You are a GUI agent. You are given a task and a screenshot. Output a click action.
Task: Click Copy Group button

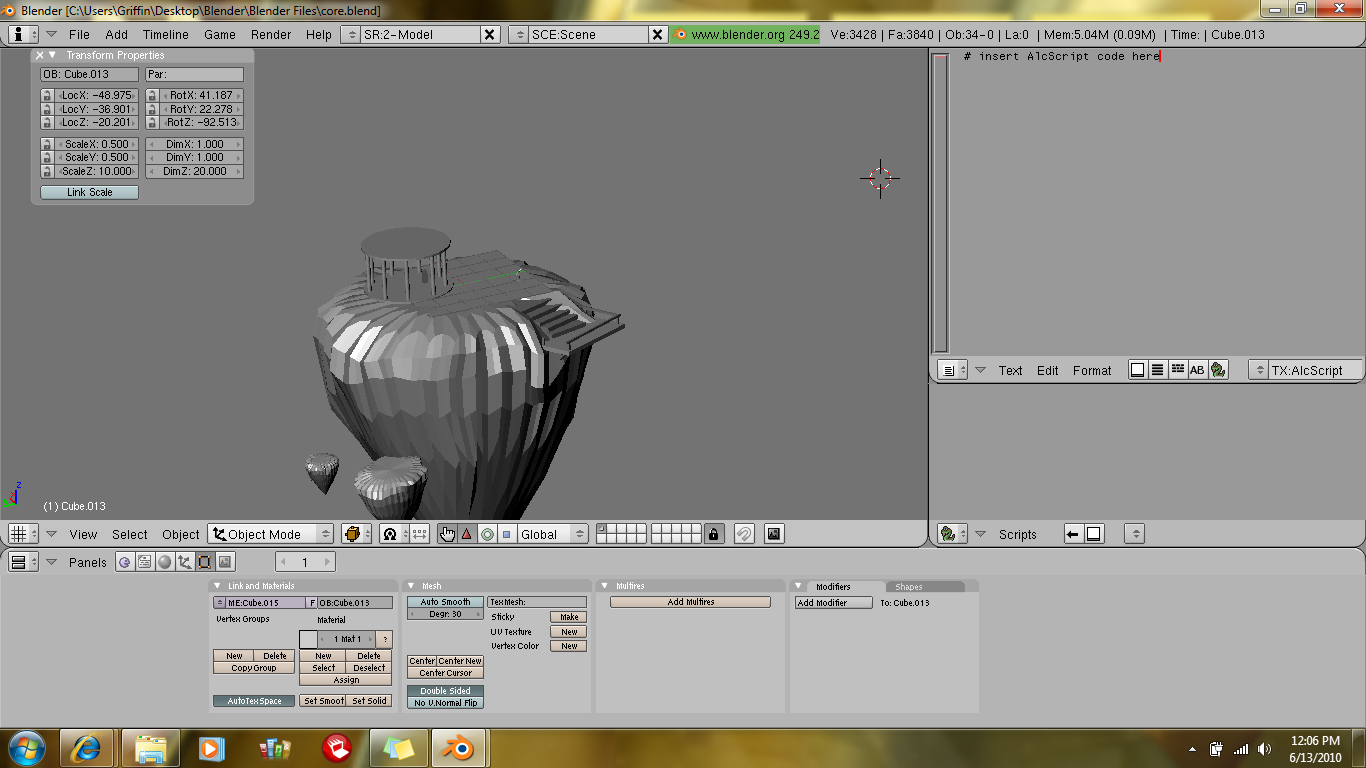point(254,668)
